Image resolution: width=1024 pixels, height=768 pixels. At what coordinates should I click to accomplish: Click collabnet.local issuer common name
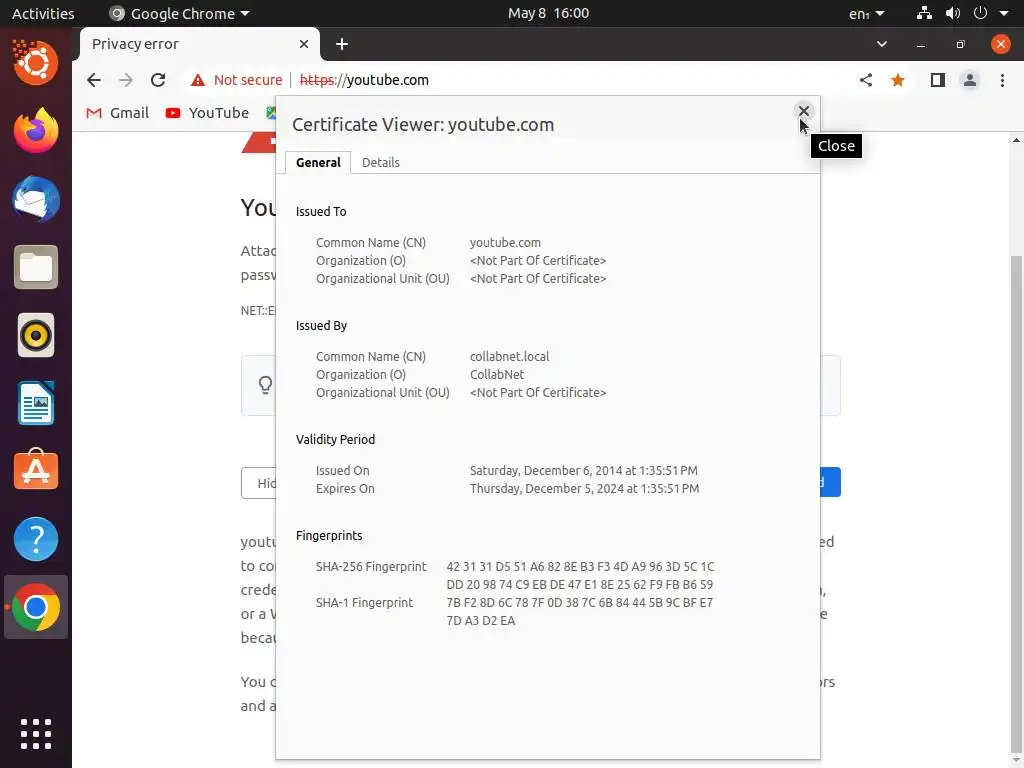click(509, 357)
